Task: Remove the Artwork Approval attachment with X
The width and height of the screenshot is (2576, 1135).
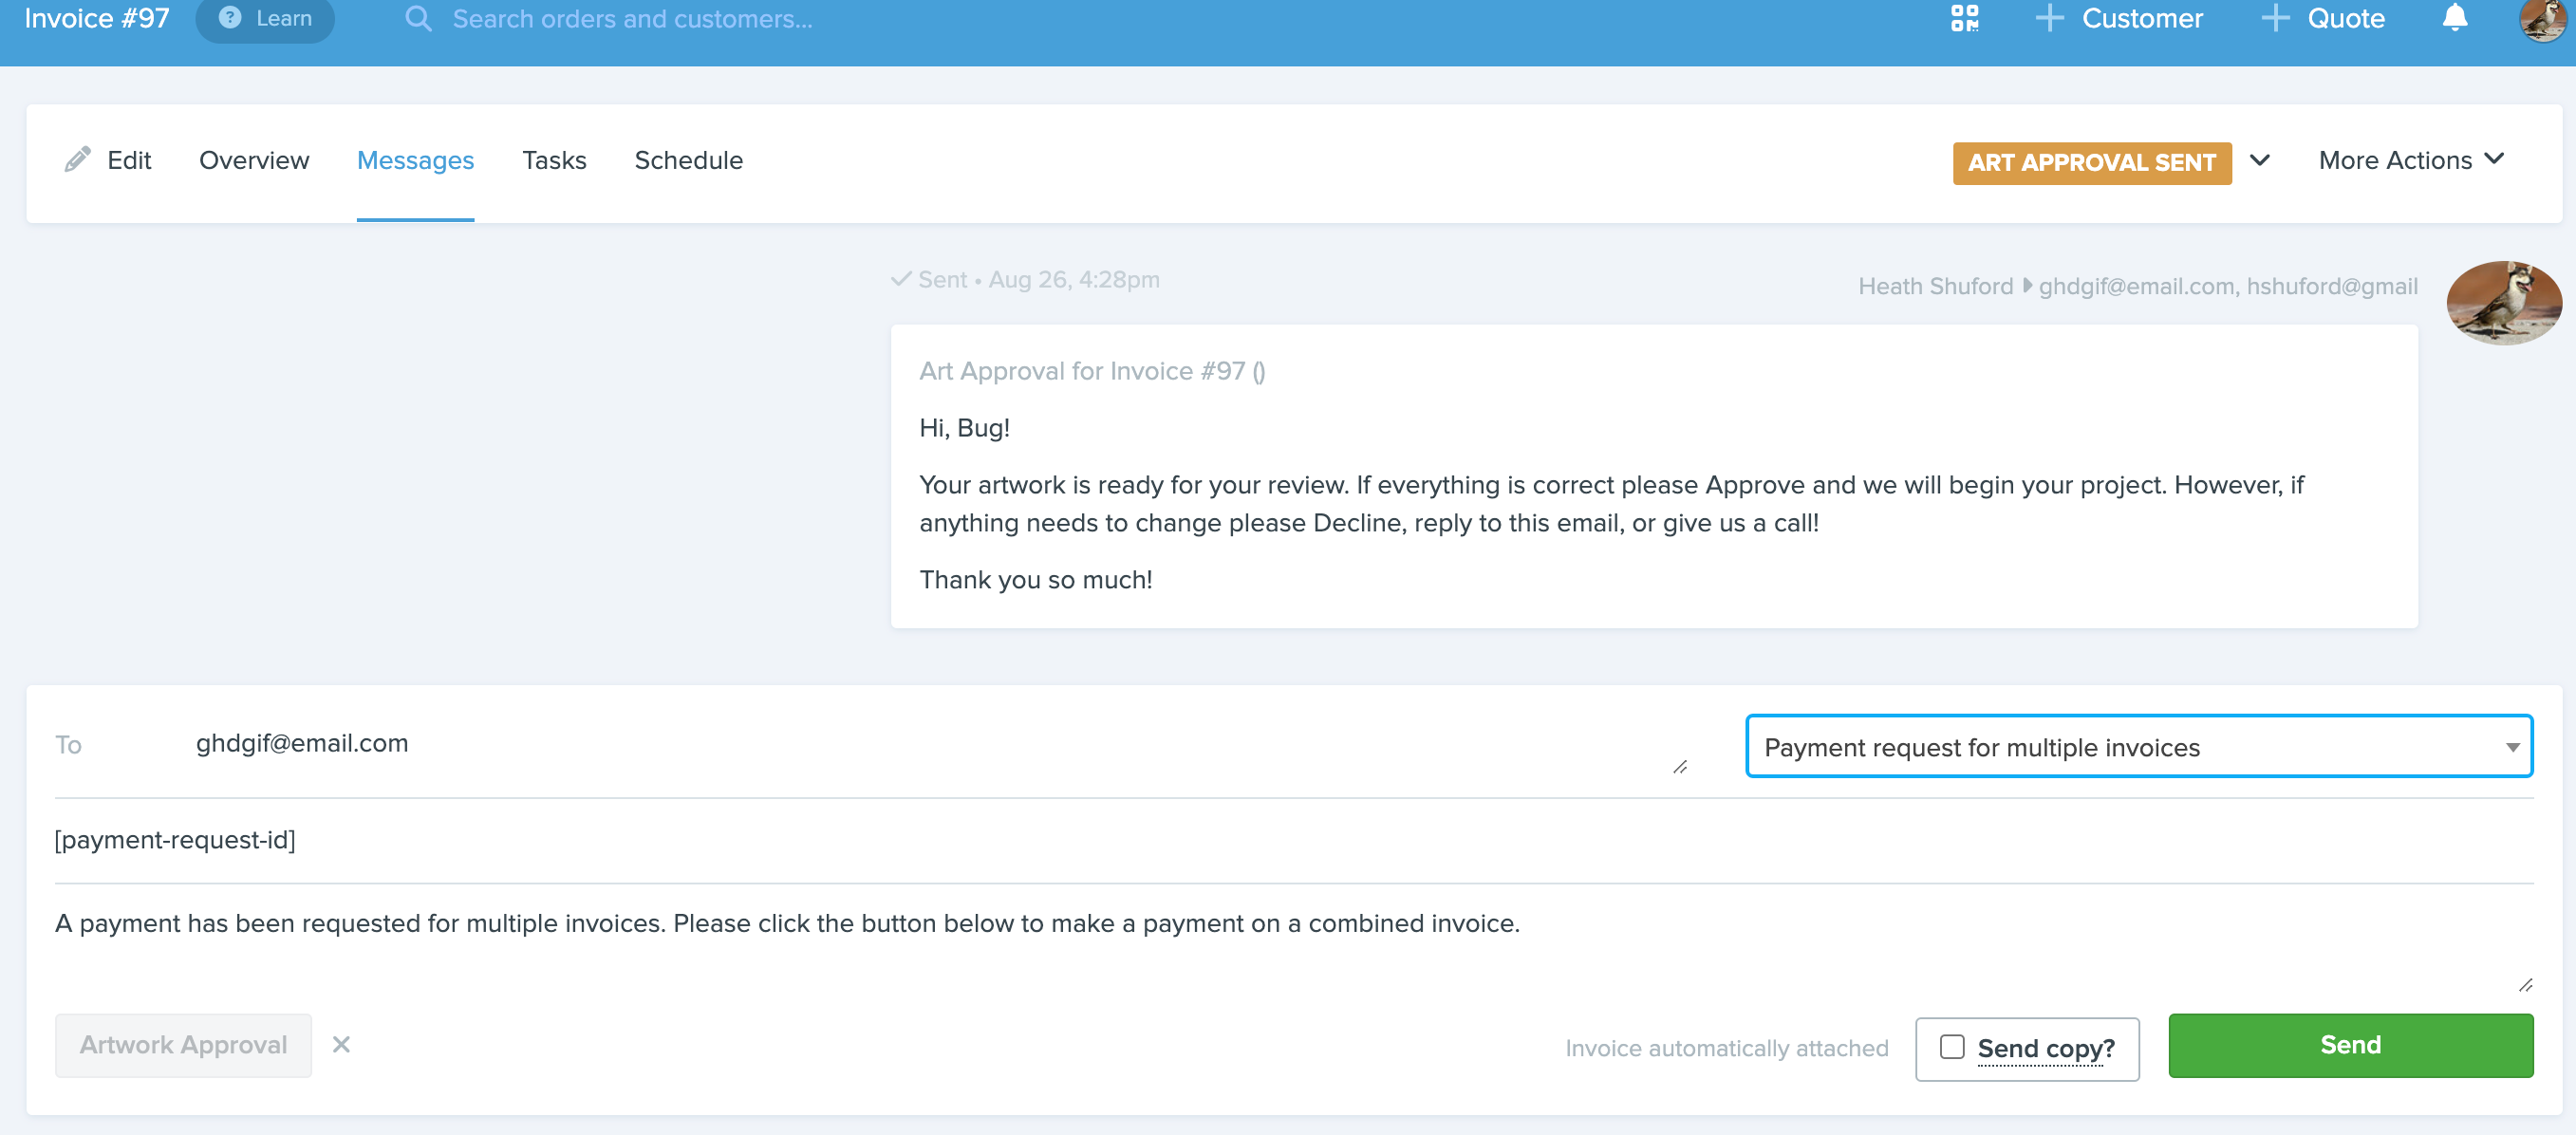Action: [341, 1045]
